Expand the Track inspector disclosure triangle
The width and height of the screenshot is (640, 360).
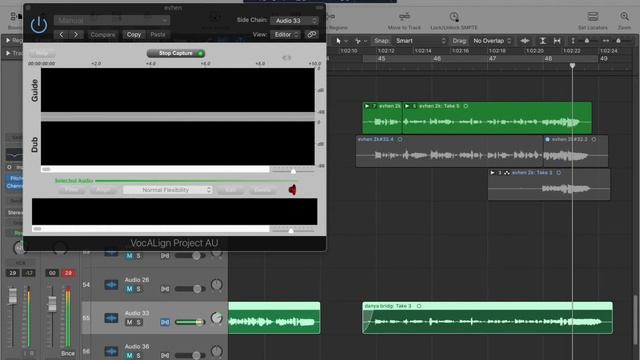8,53
